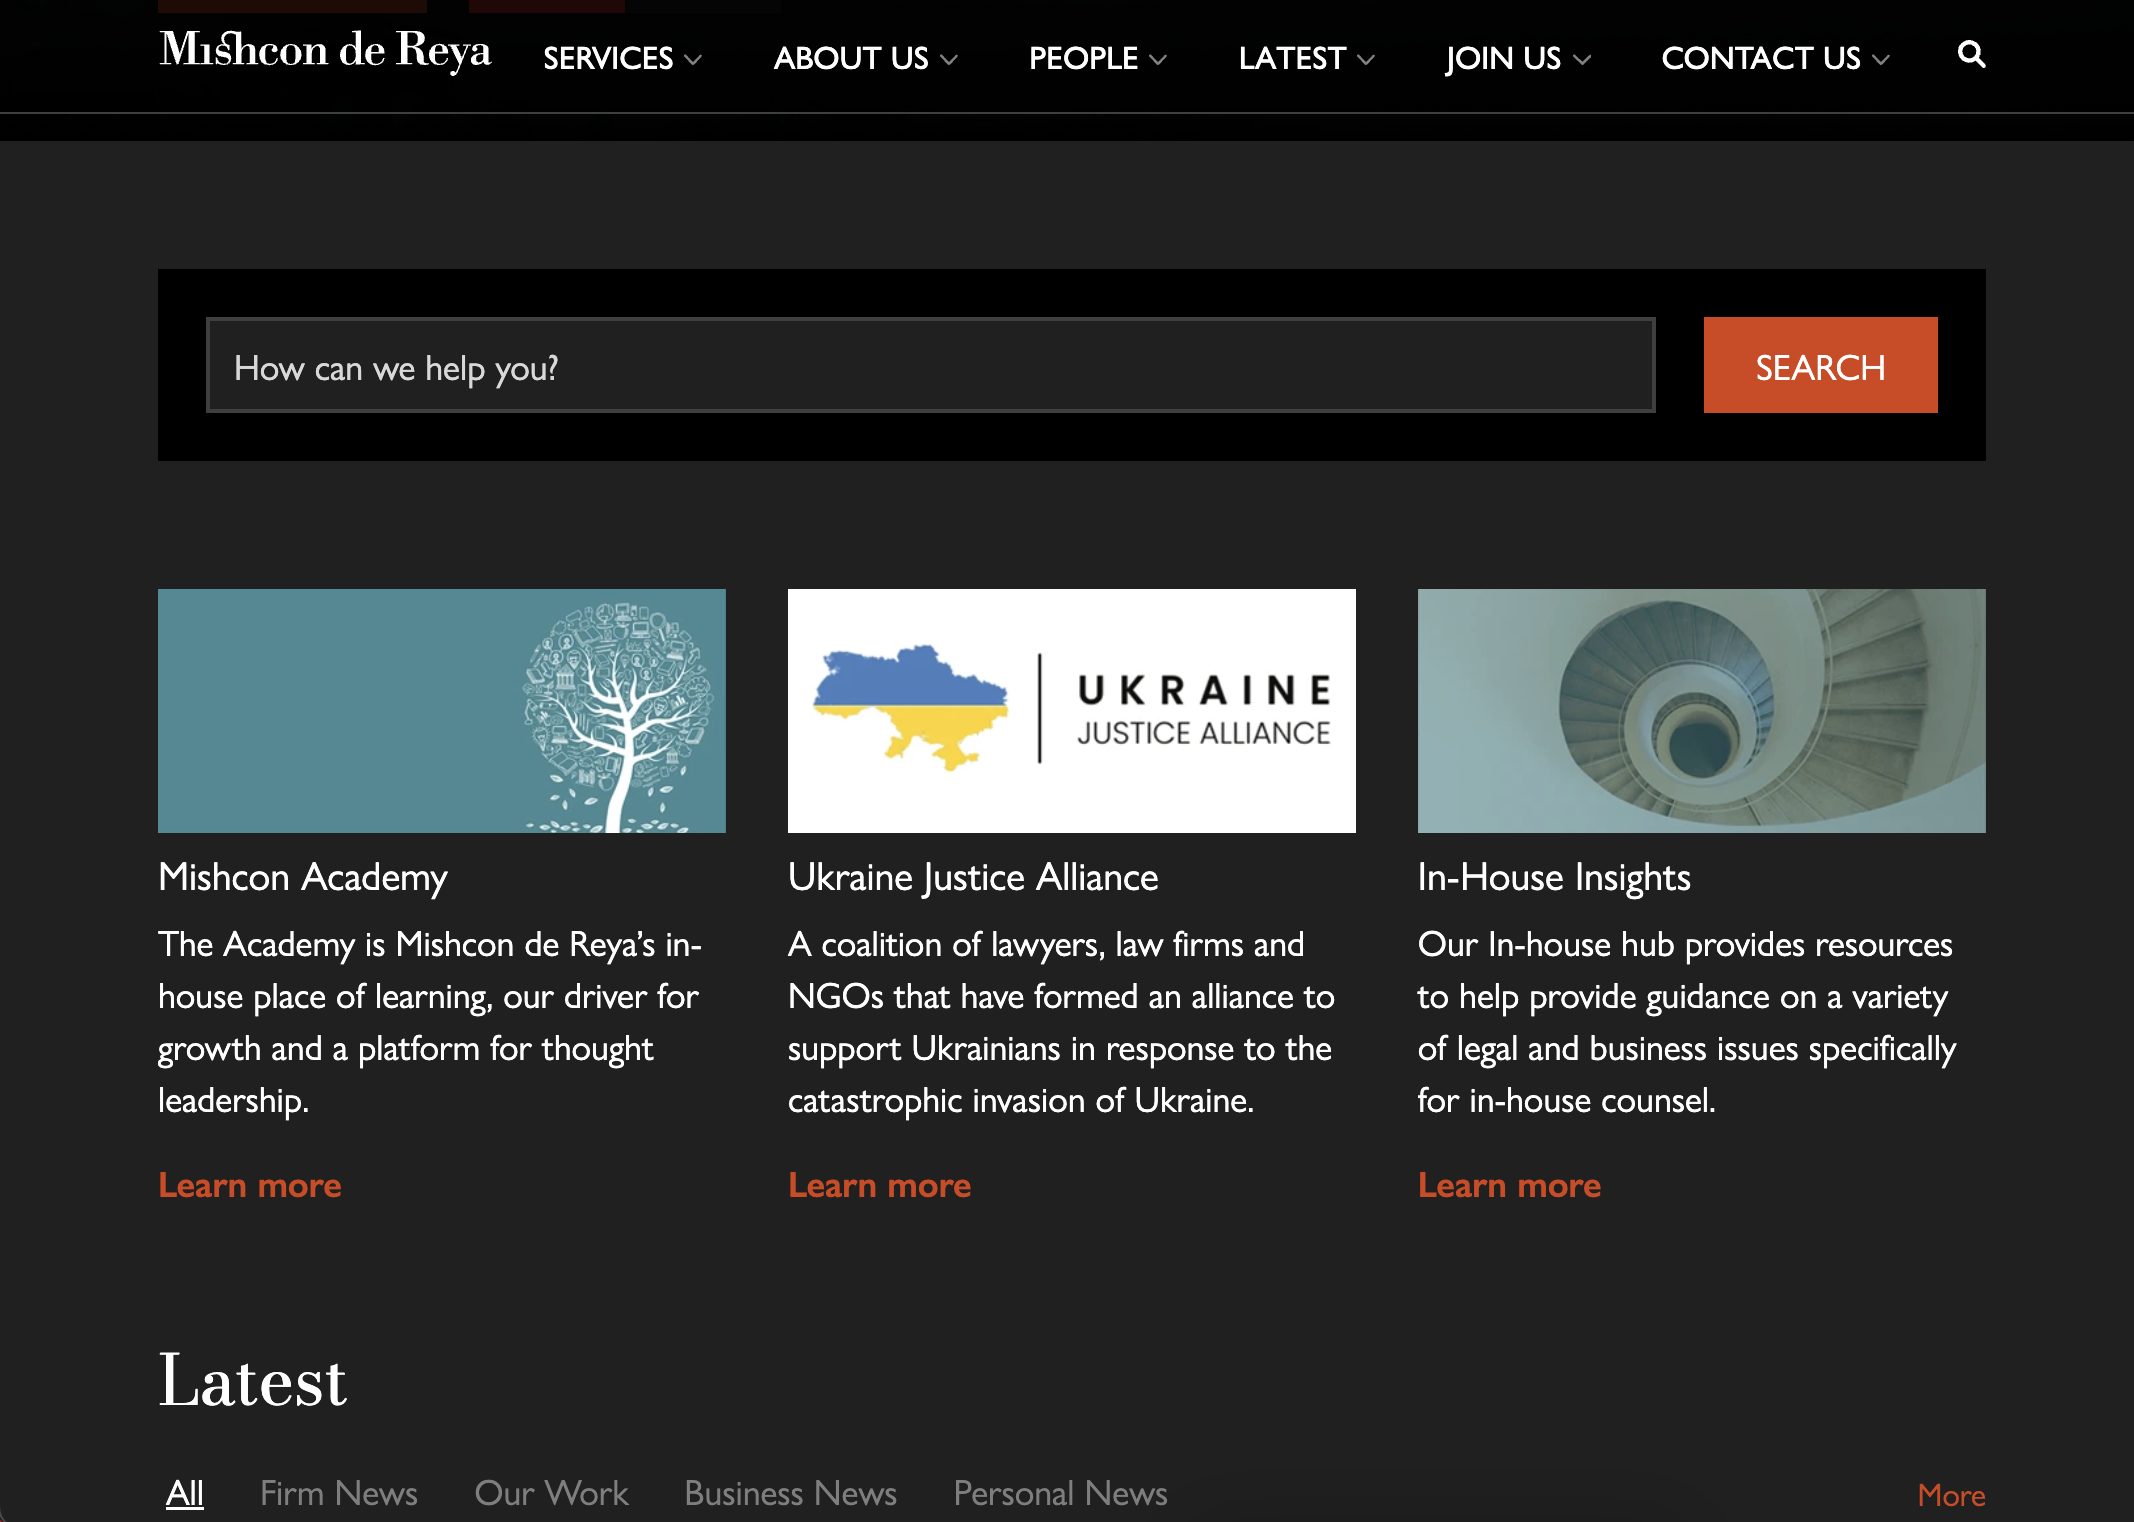The height and width of the screenshot is (1522, 2134).
Task: Open the Mishcon Academy tree image
Action: [441, 711]
